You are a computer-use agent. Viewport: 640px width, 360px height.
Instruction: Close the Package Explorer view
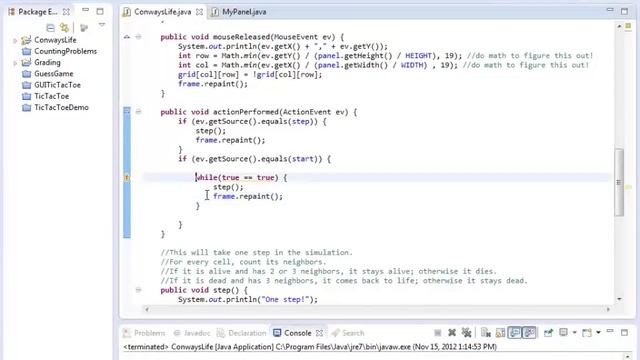coord(66,12)
